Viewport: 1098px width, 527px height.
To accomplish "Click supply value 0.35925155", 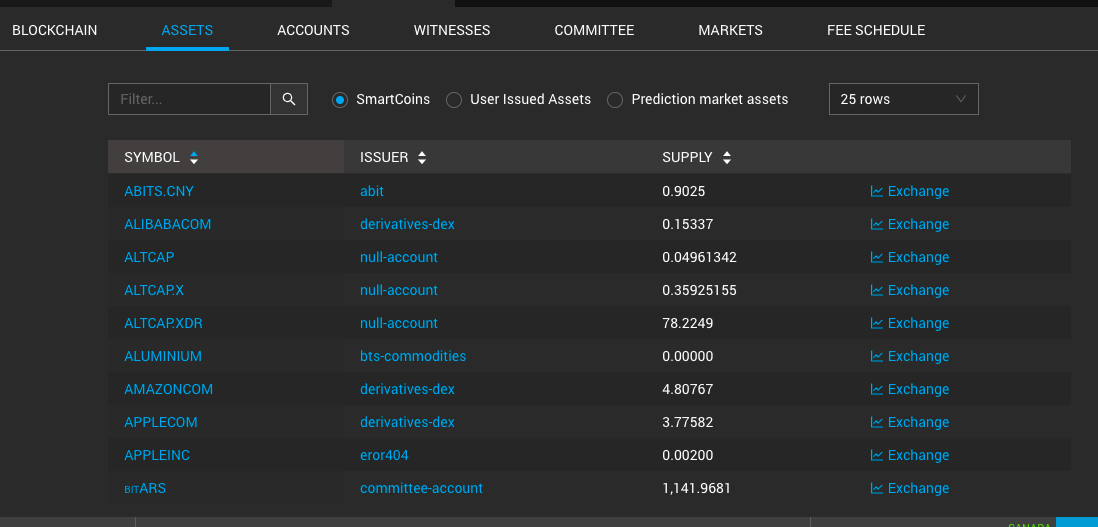I will [x=700, y=290].
